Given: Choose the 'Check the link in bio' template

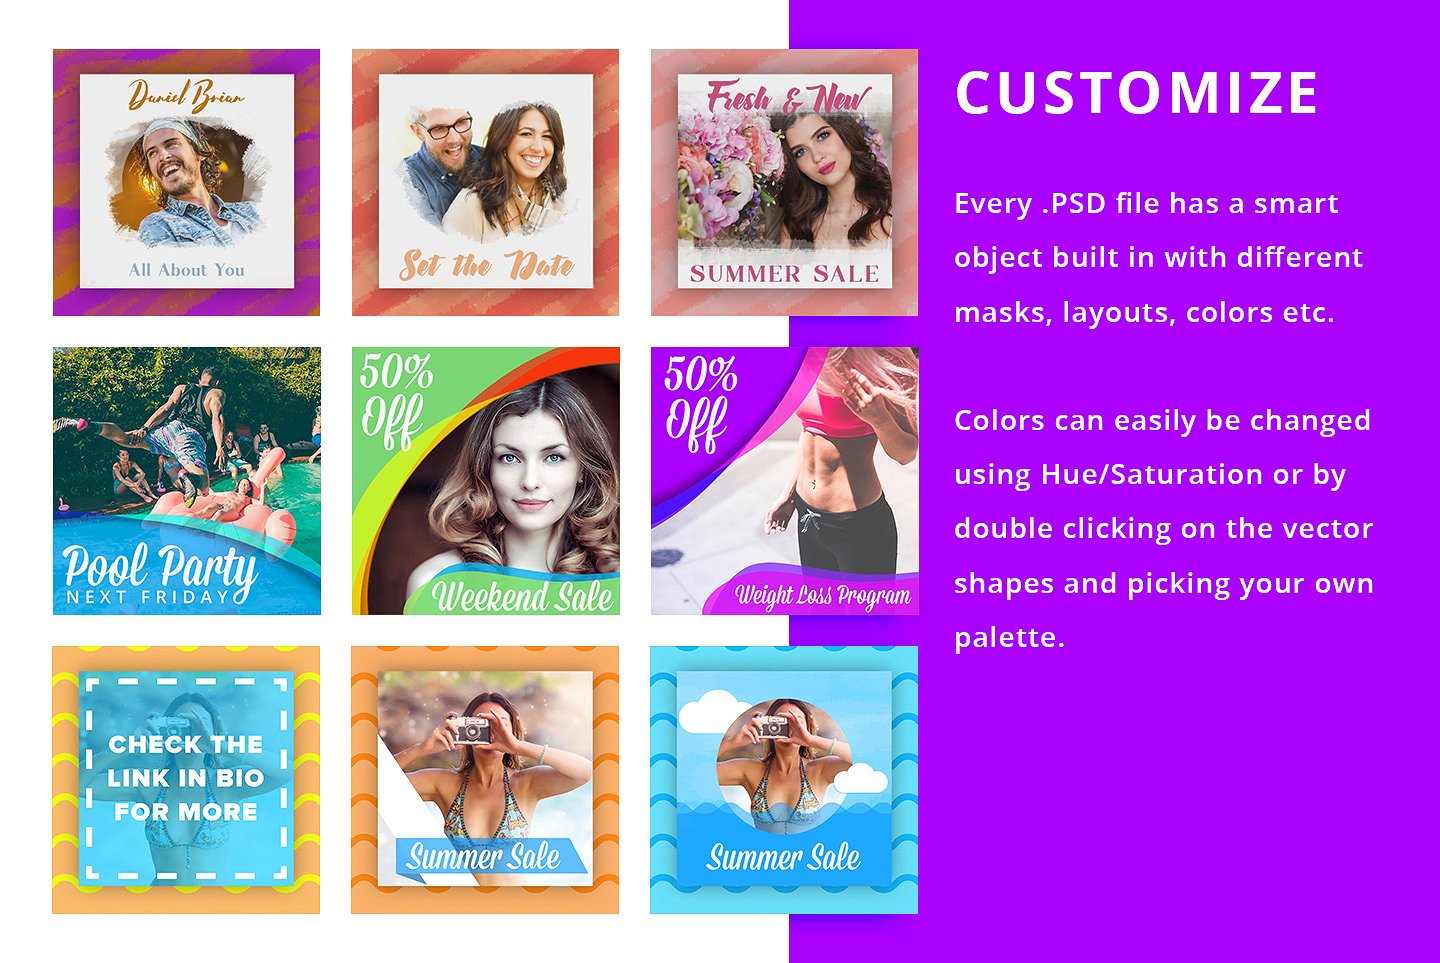Looking at the screenshot, I should pyautogui.click(x=186, y=780).
